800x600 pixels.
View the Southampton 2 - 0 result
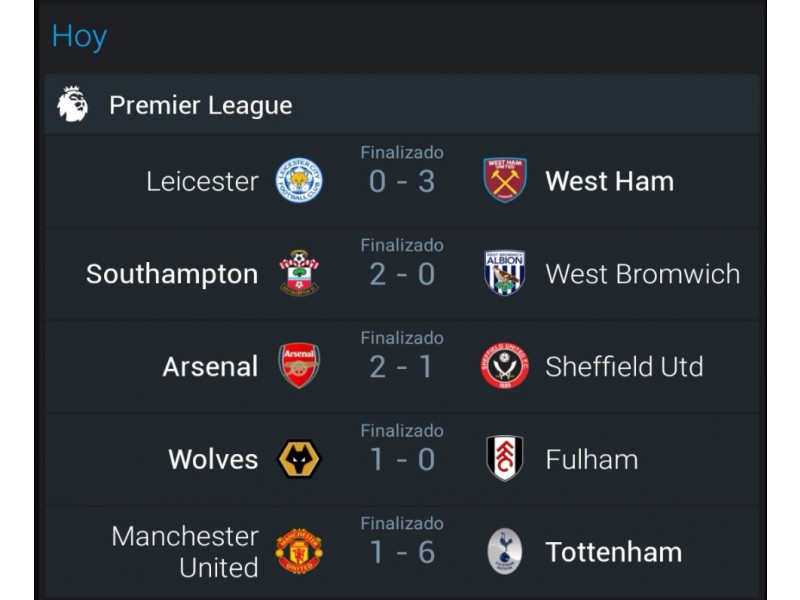[x=402, y=274]
